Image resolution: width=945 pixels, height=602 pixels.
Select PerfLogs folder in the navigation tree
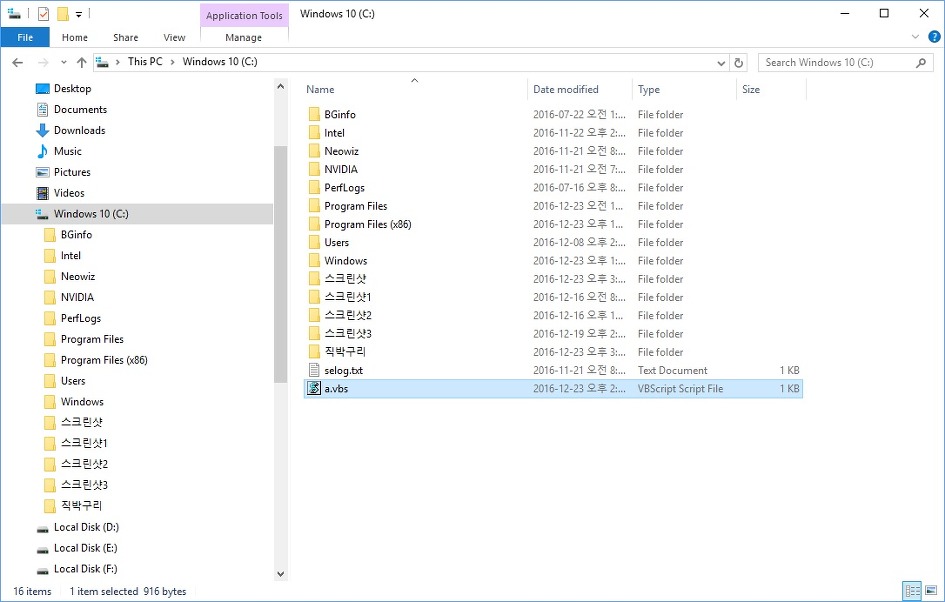(81, 318)
